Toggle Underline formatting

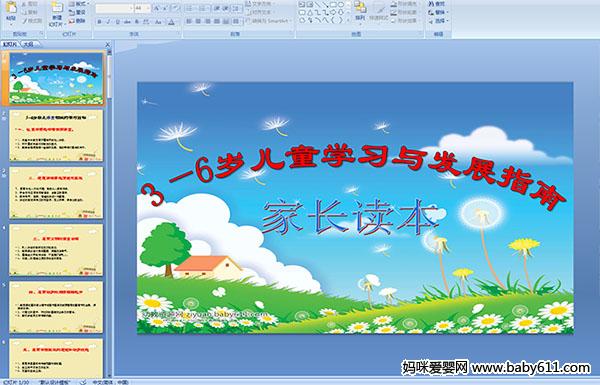[117, 22]
